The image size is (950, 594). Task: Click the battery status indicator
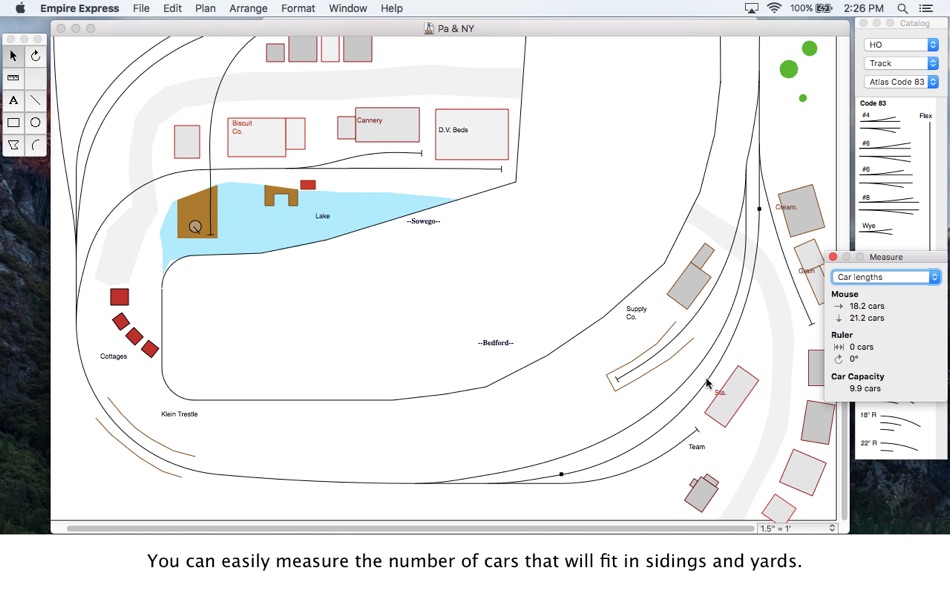pos(811,8)
